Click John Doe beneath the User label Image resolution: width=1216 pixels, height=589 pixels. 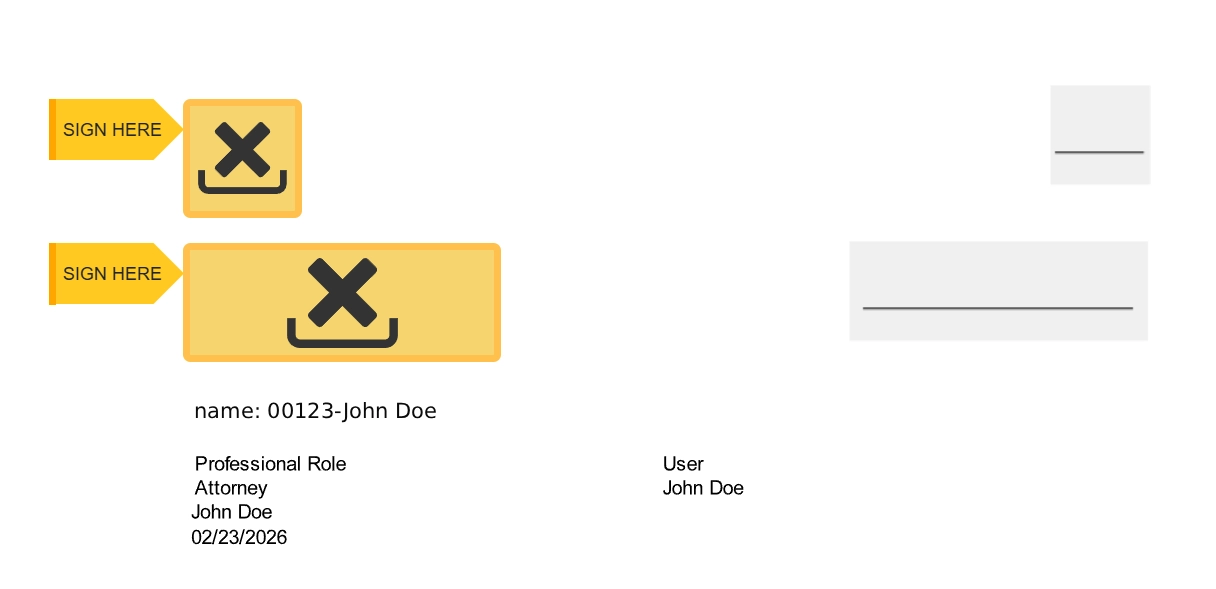click(703, 488)
